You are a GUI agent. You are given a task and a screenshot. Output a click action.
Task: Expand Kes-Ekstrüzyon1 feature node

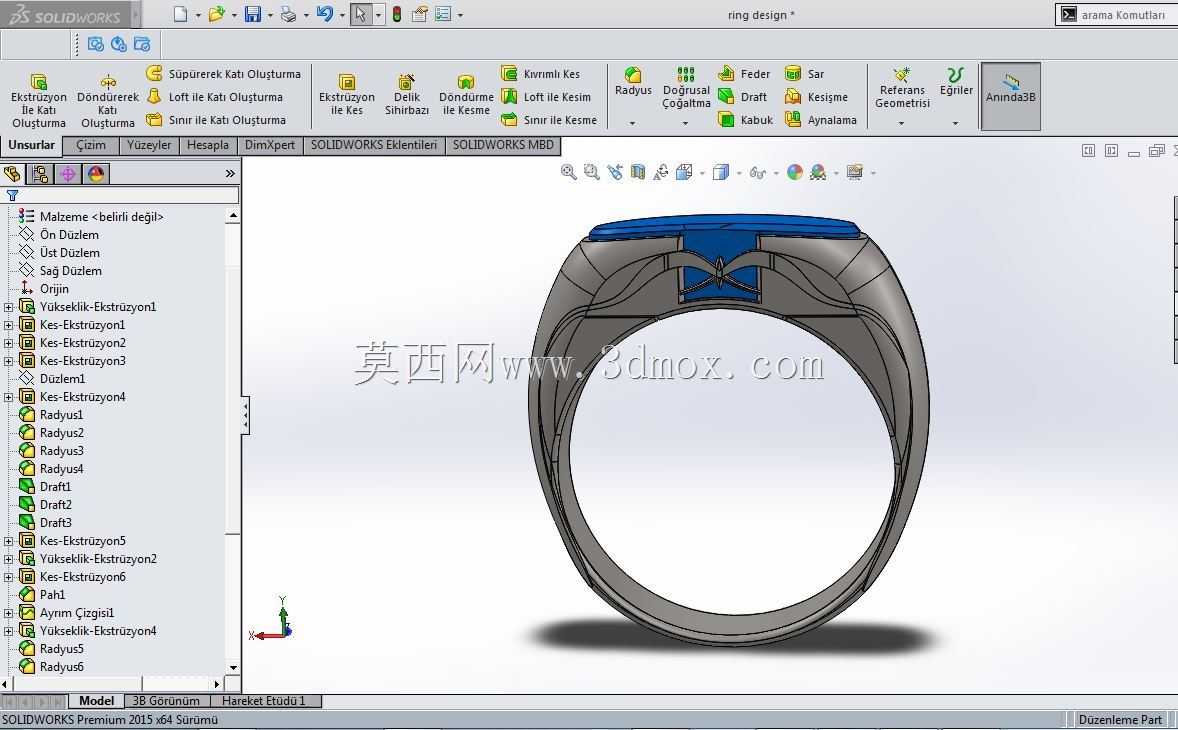8,325
